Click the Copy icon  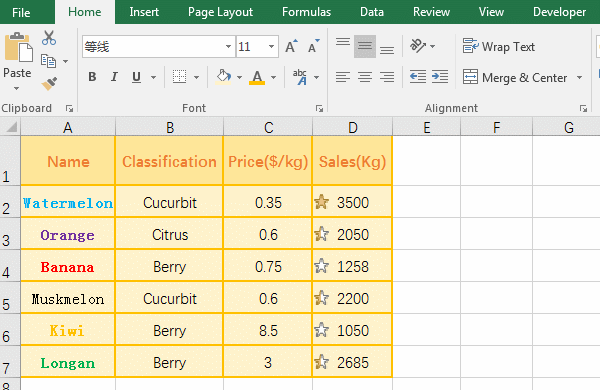pos(49,61)
